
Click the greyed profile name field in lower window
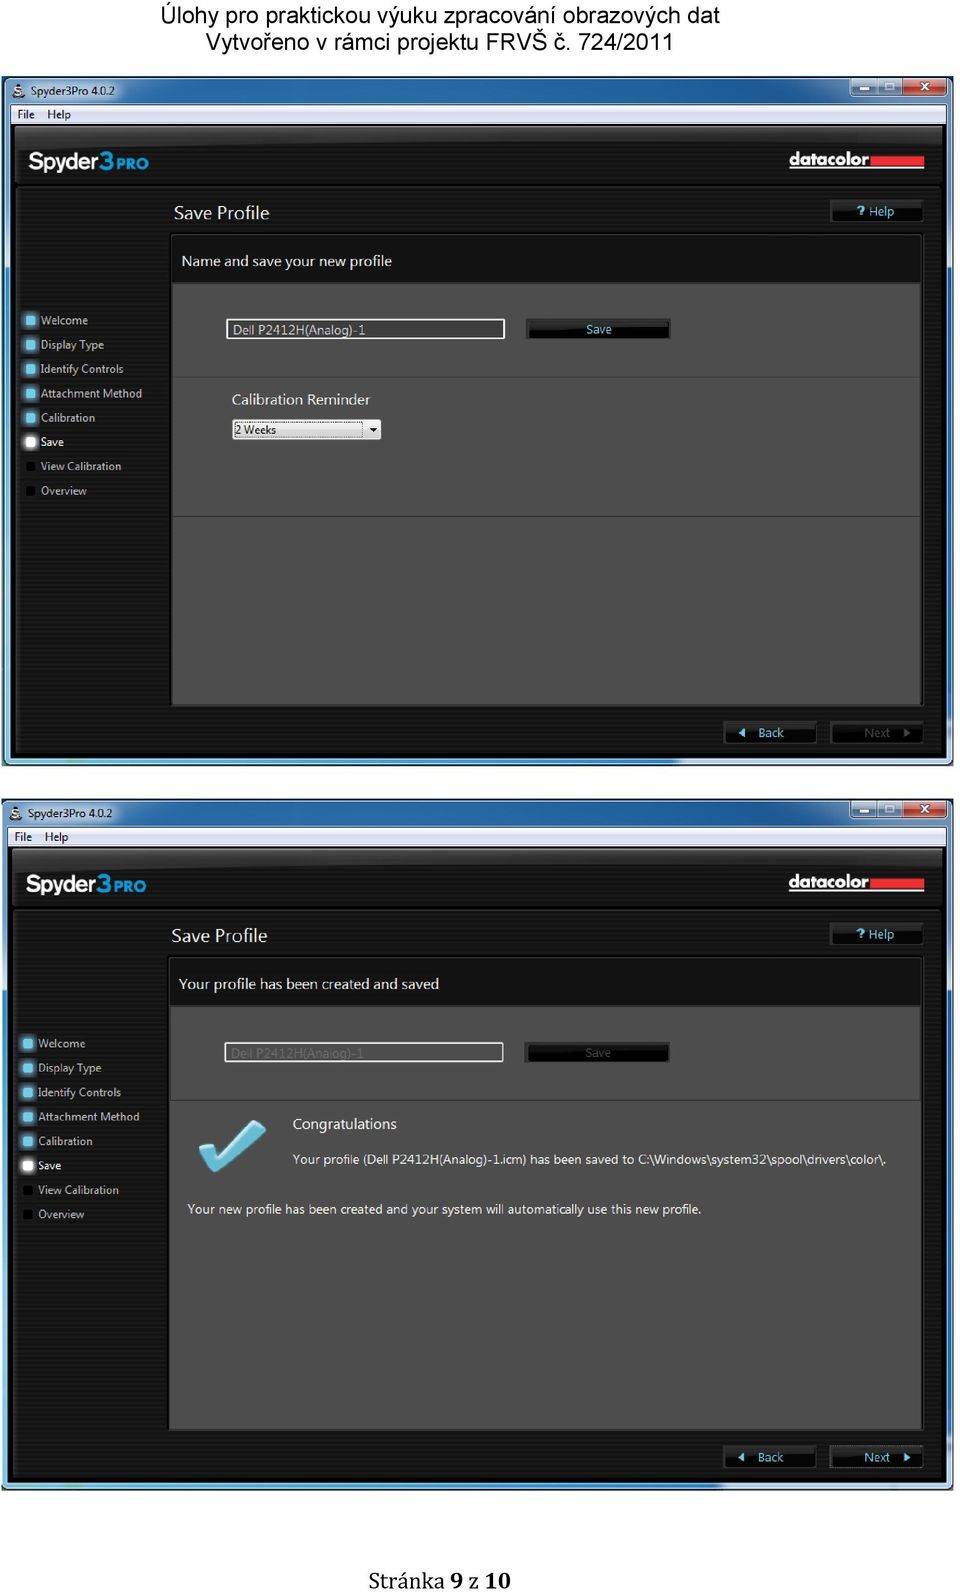click(364, 1052)
